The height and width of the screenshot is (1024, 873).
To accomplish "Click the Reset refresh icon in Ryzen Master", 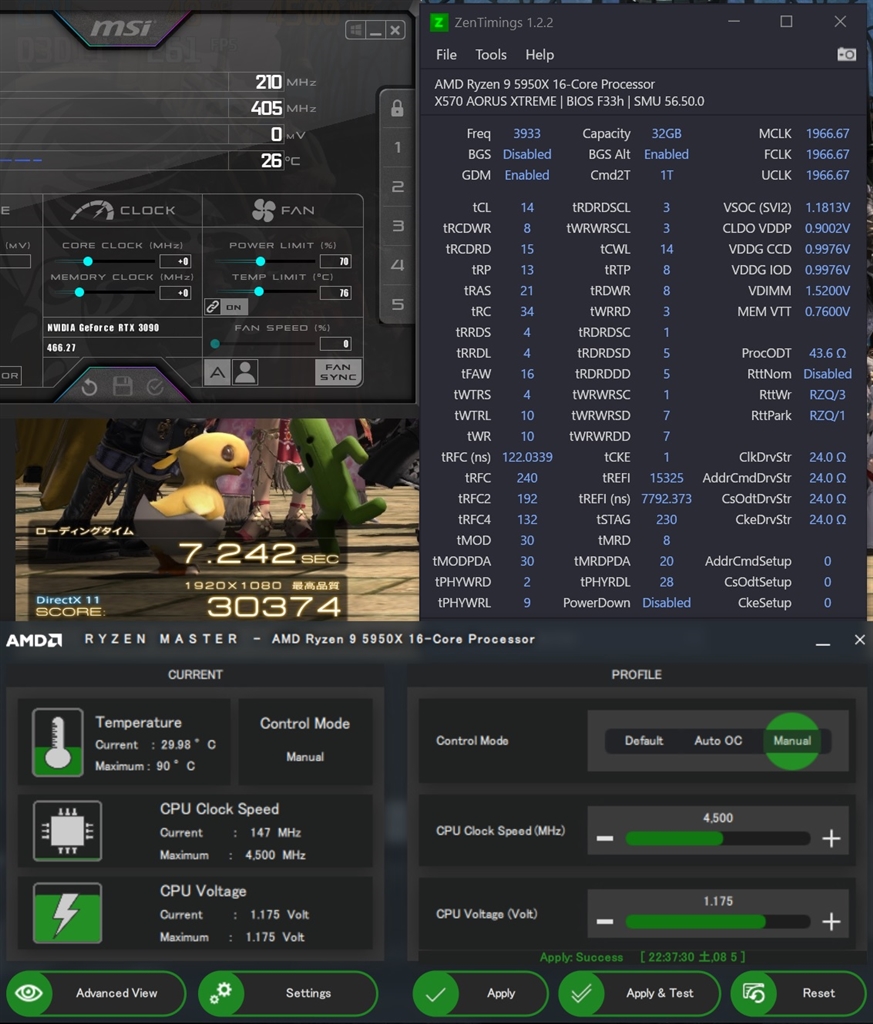I will tap(753, 993).
